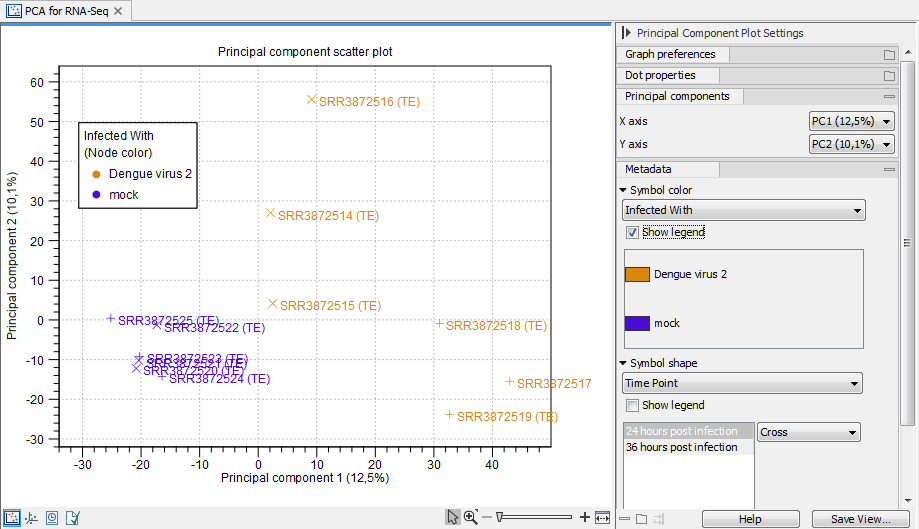
Task: Open the X axis PC1 dropdown
Action: point(851,121)
